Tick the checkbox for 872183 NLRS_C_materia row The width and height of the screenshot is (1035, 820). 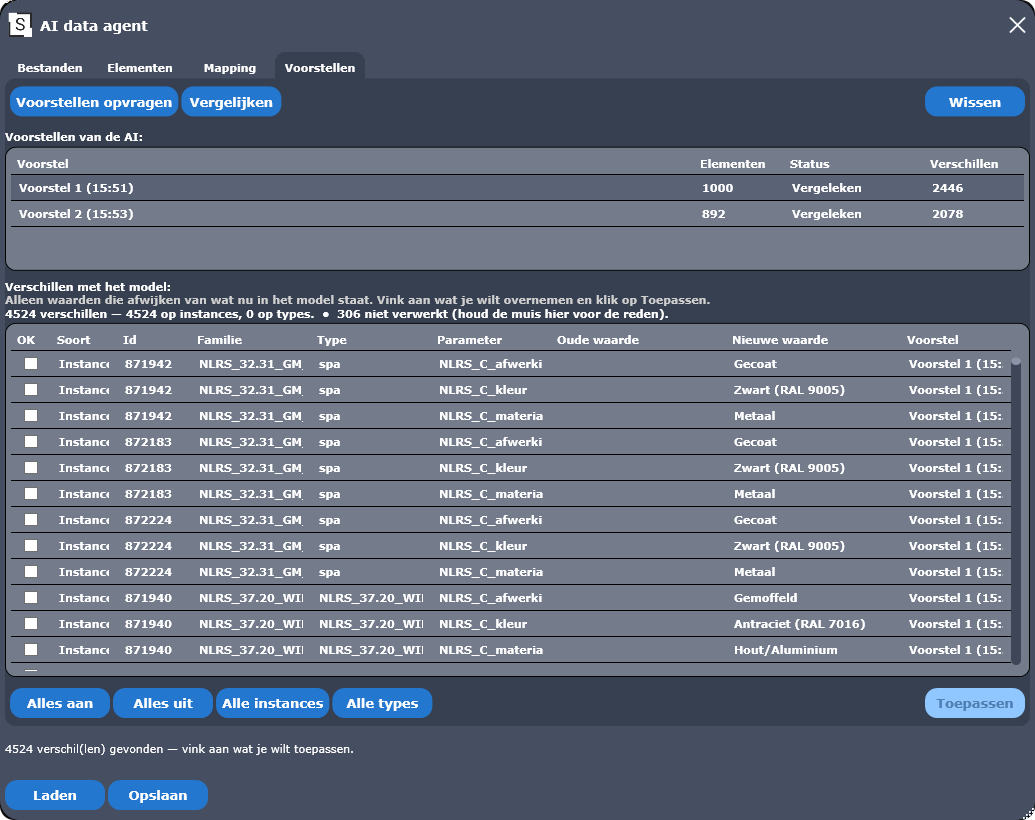pos(31,494)
